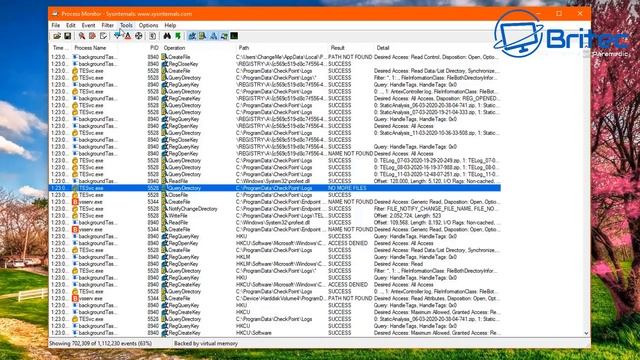Image resolution: width=640 pixels, height=360 pixels.
Task: Click the 'Showing 702,309 of 1,112,230 events' status text
Action: tap(100, 344)
